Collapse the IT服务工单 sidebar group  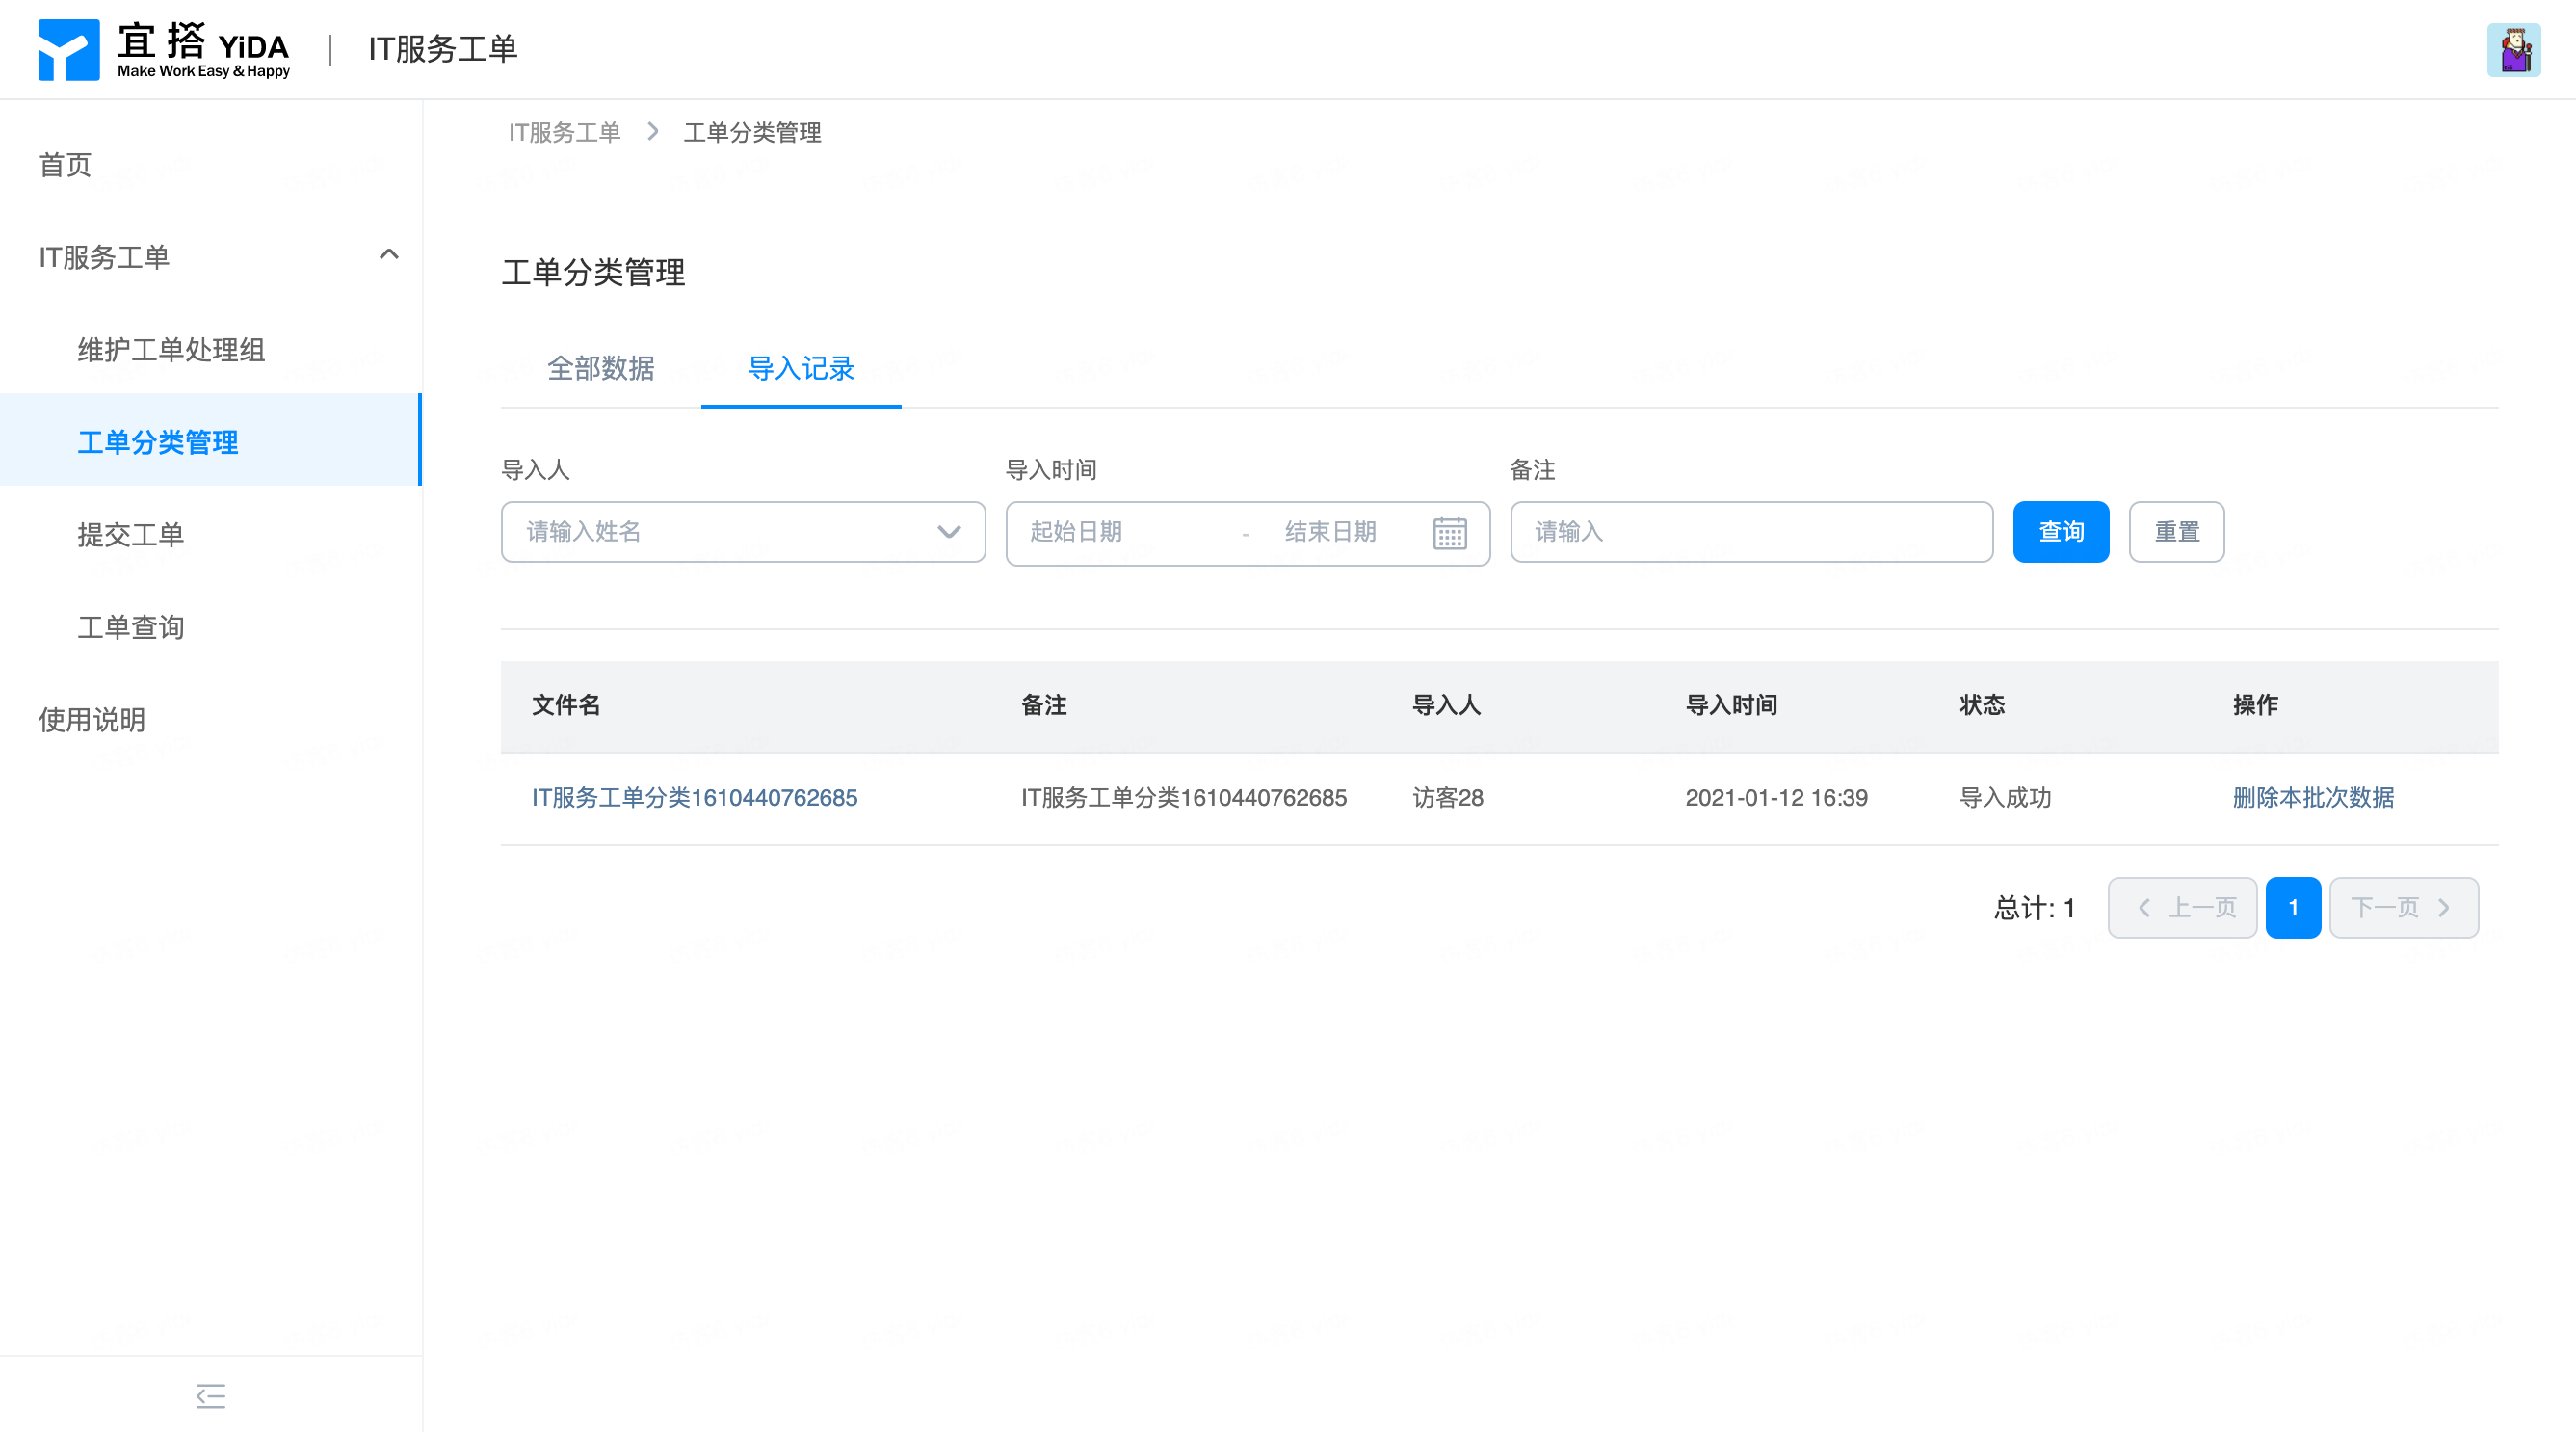tap(389, 256)
